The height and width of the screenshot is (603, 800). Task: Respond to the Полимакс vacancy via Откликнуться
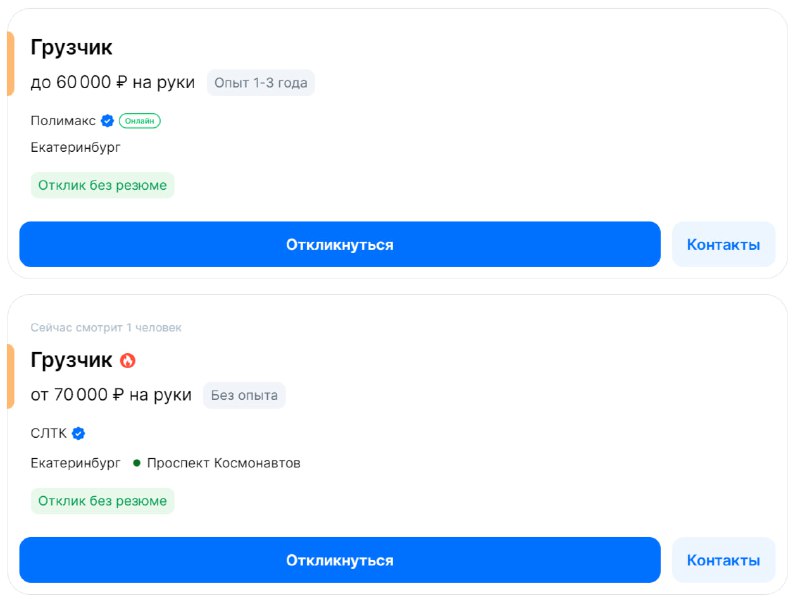pos(340,244)
